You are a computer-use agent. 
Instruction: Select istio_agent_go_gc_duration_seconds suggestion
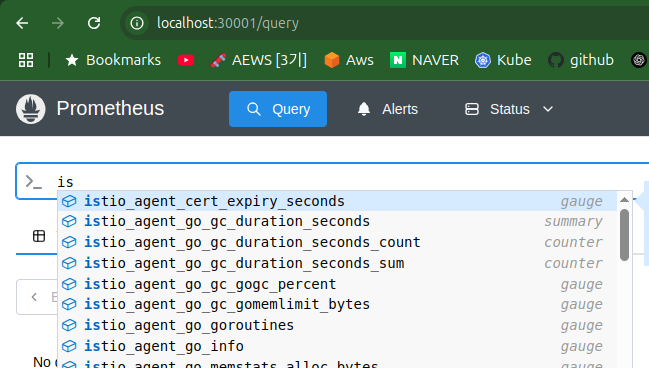coord(337,221)
